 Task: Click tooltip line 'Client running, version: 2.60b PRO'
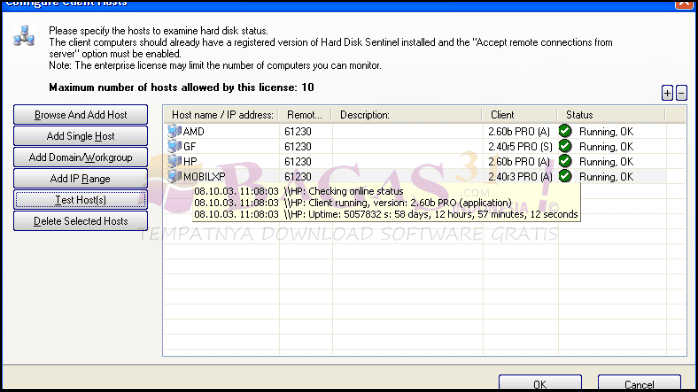click(353, 203)
